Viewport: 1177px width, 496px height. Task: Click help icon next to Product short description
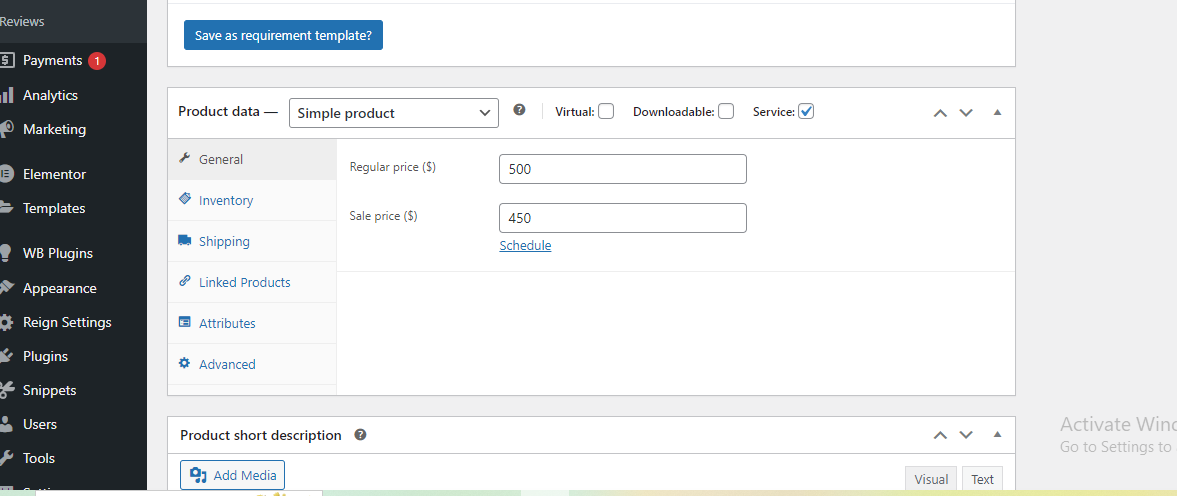[360, 435]
